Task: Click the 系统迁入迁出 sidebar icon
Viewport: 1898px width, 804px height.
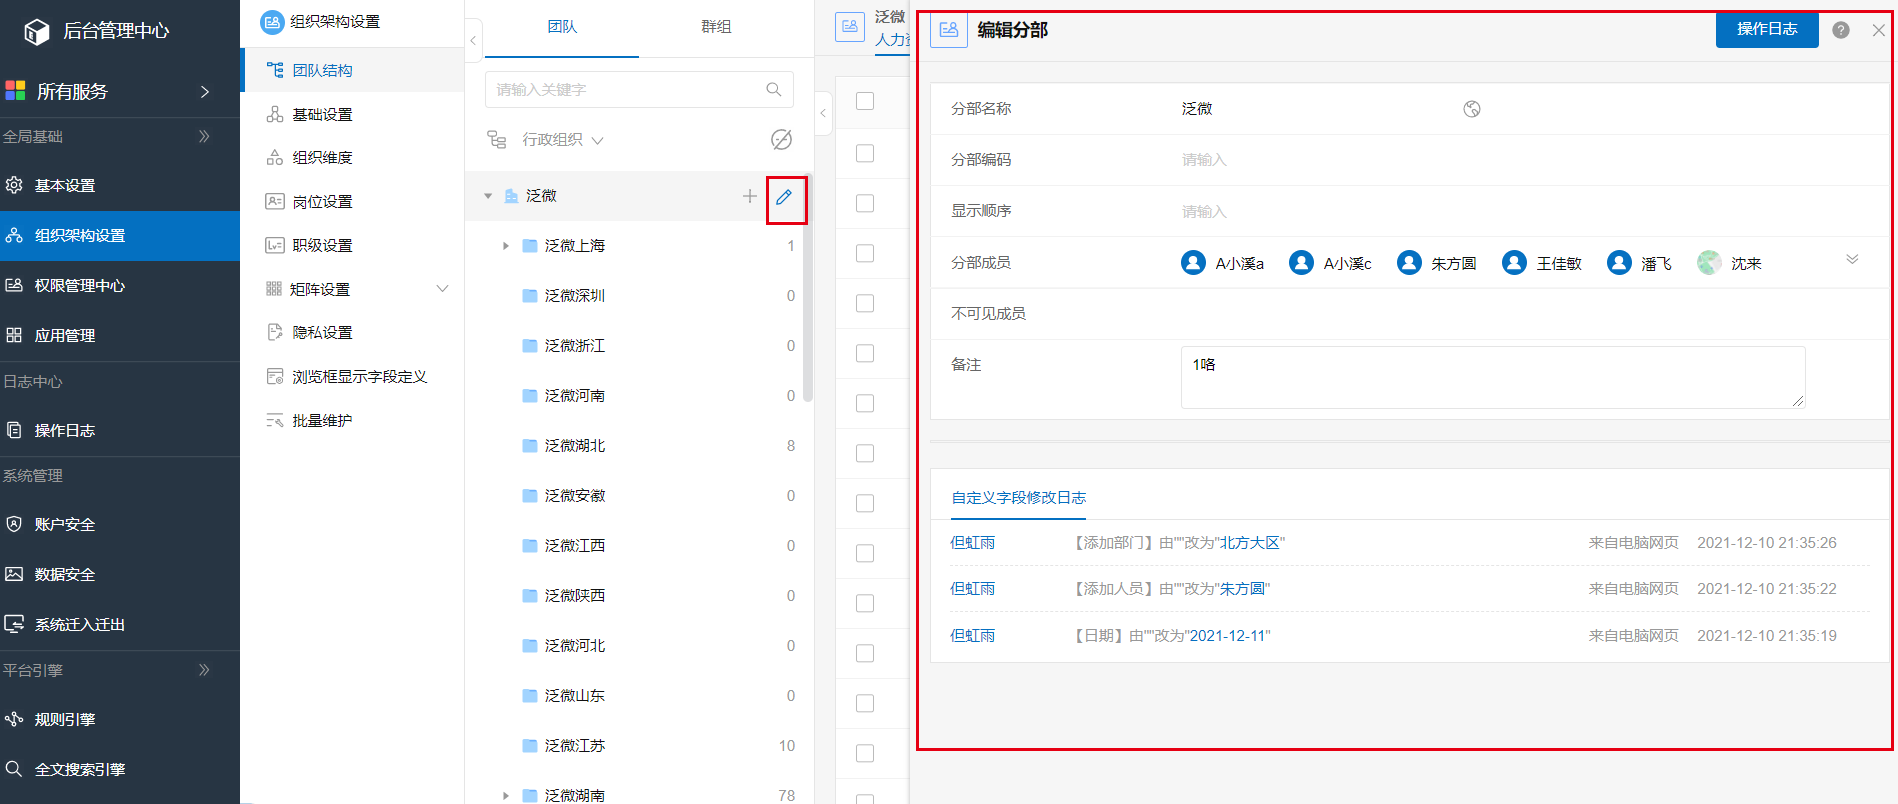Action: click(14, 624)
